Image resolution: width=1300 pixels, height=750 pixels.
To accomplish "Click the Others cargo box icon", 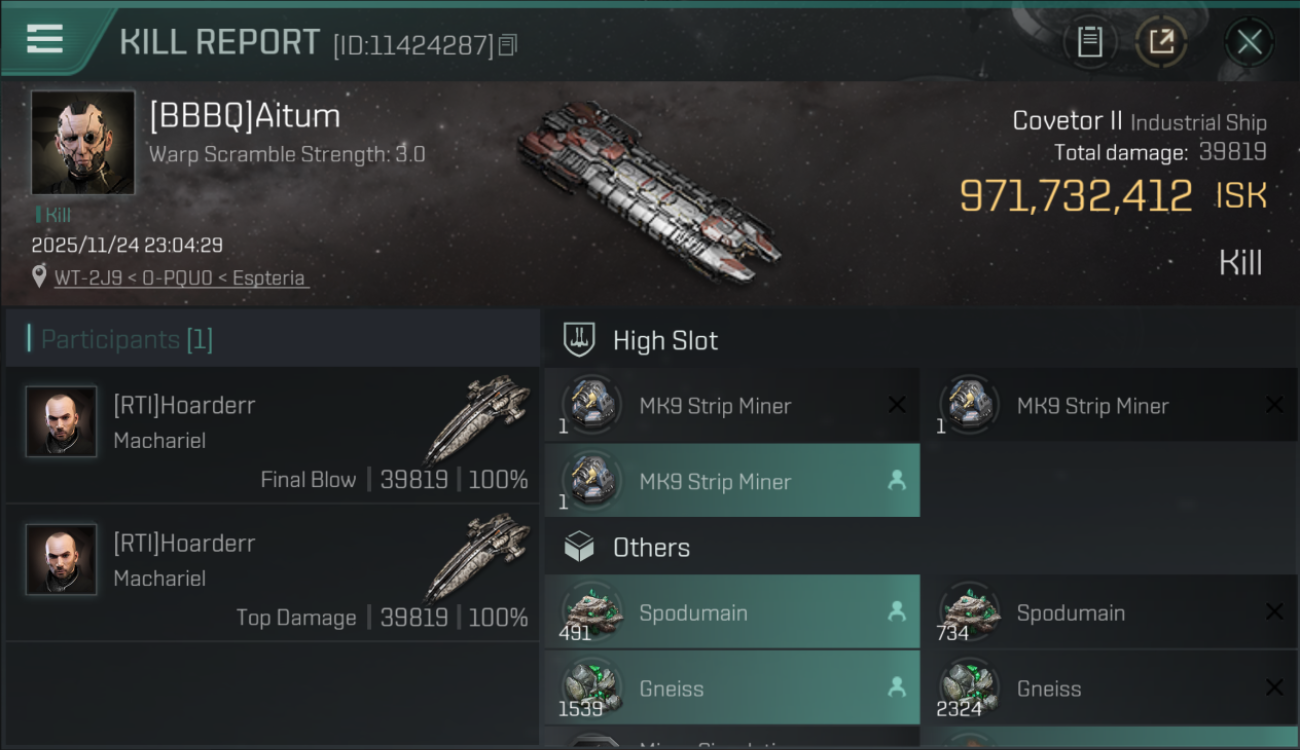I will pos(580,547).
